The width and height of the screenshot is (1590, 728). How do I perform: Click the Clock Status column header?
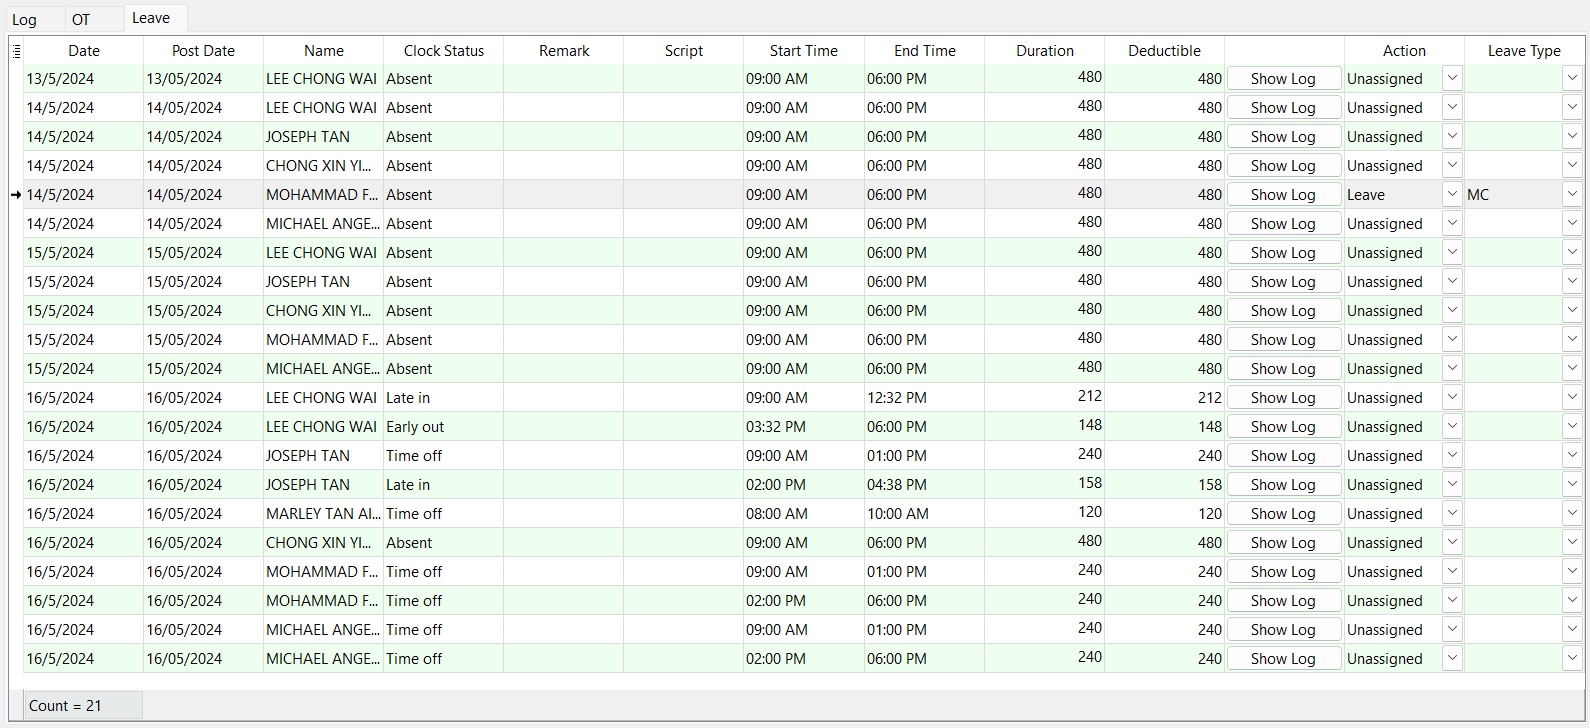point(444,51)
